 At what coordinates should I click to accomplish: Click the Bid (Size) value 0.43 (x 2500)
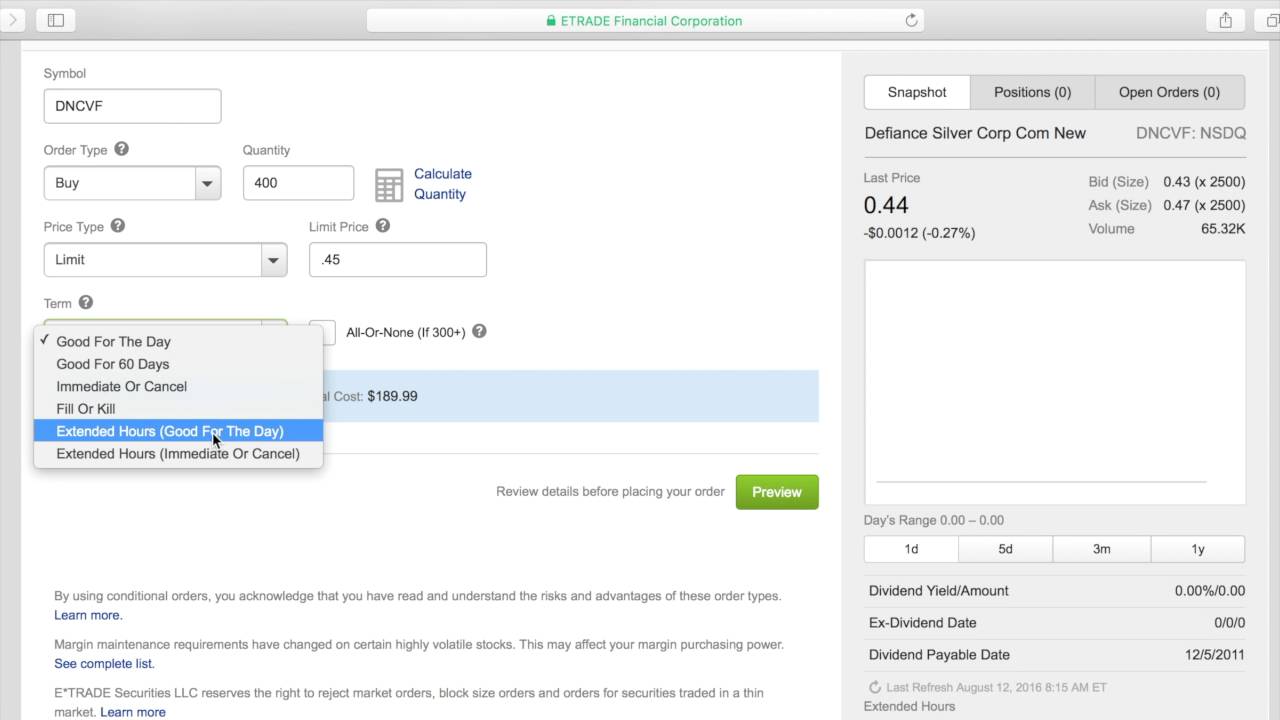[1204, 182]
